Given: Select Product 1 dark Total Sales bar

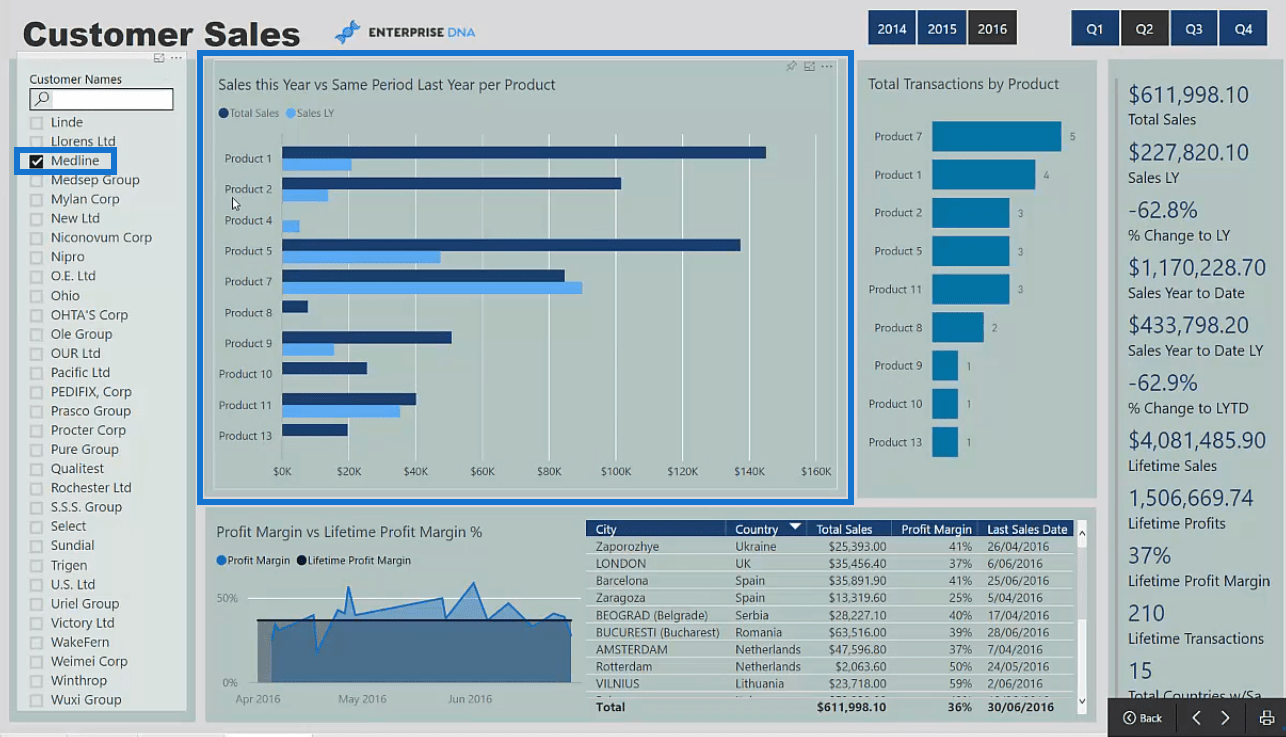Looking at the screenshot, I should tap(524, 153).
